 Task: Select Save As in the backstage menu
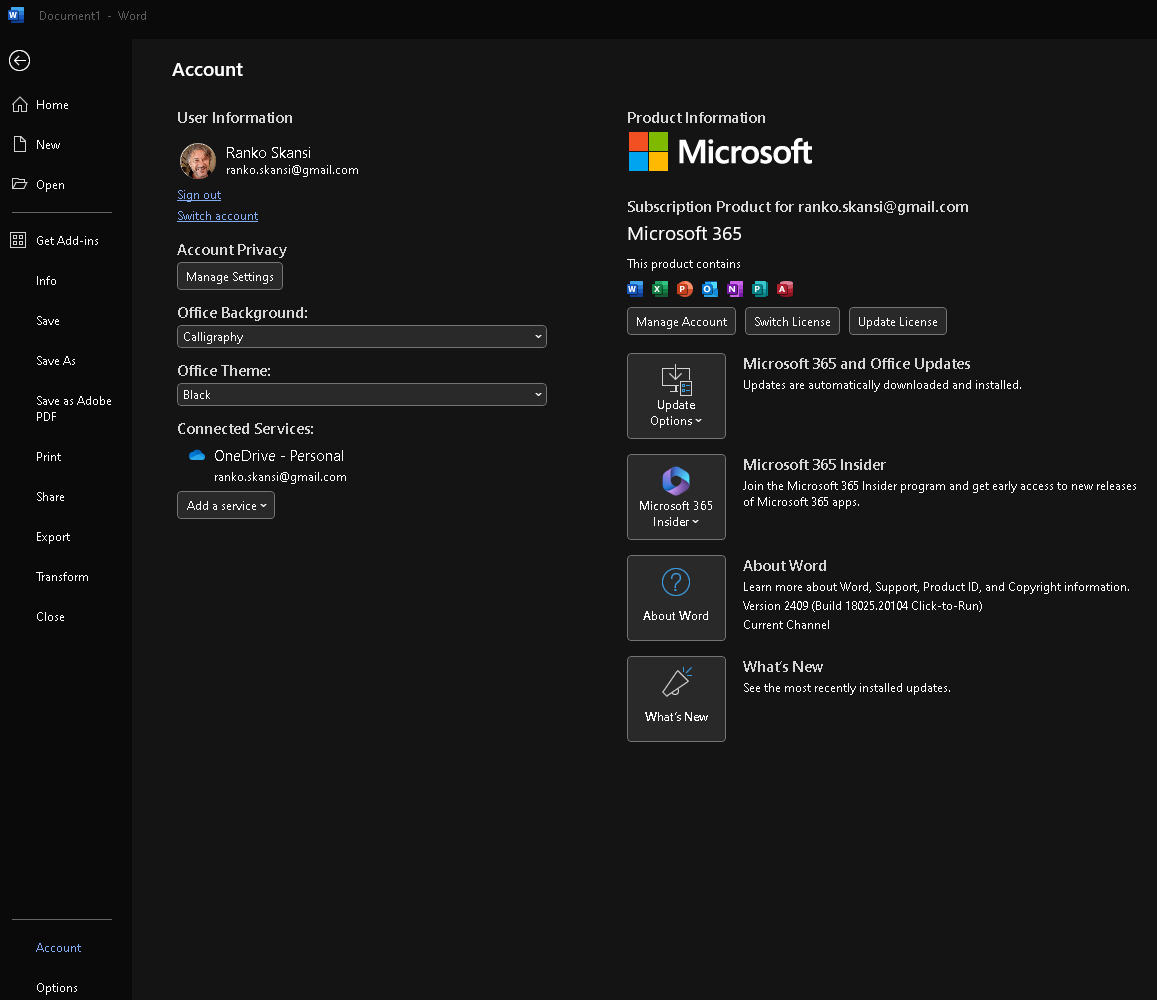(56, 360)
